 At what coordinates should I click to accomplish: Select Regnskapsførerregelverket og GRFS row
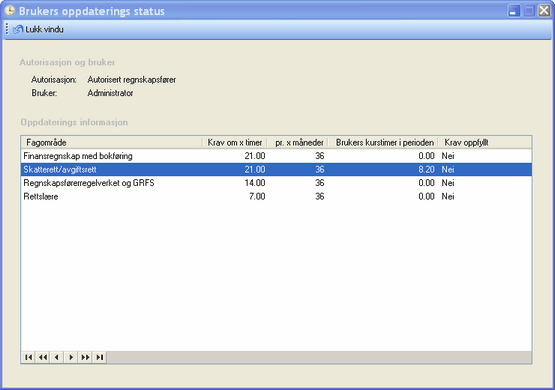pyautogui.click(x=276, y=183)
